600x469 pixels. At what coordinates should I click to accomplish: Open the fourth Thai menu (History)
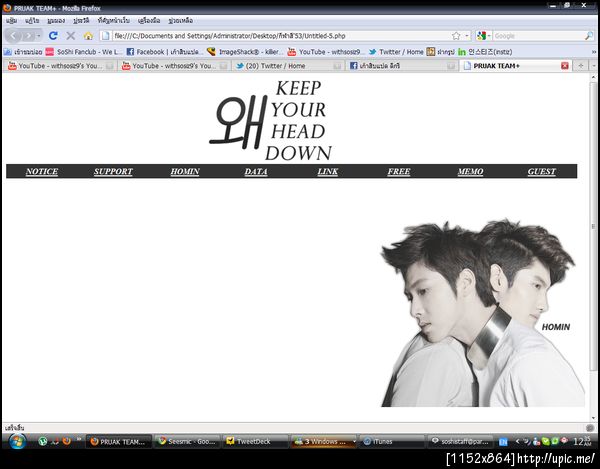point(81,21)
